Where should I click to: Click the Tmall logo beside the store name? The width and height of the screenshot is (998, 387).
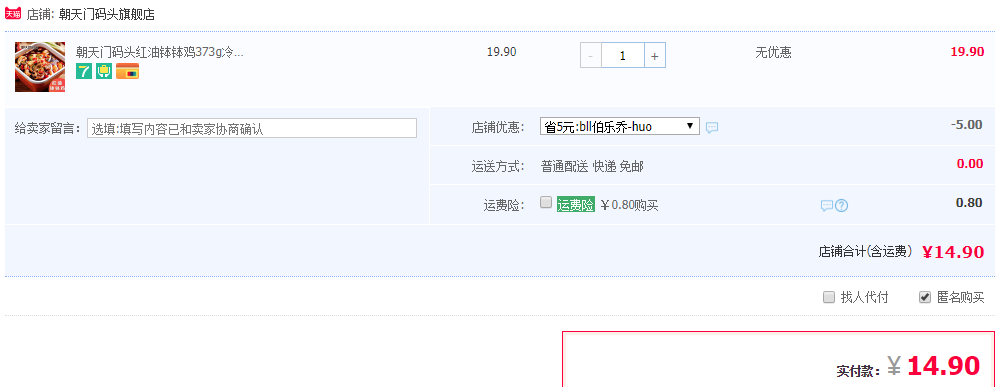(13, 13)
